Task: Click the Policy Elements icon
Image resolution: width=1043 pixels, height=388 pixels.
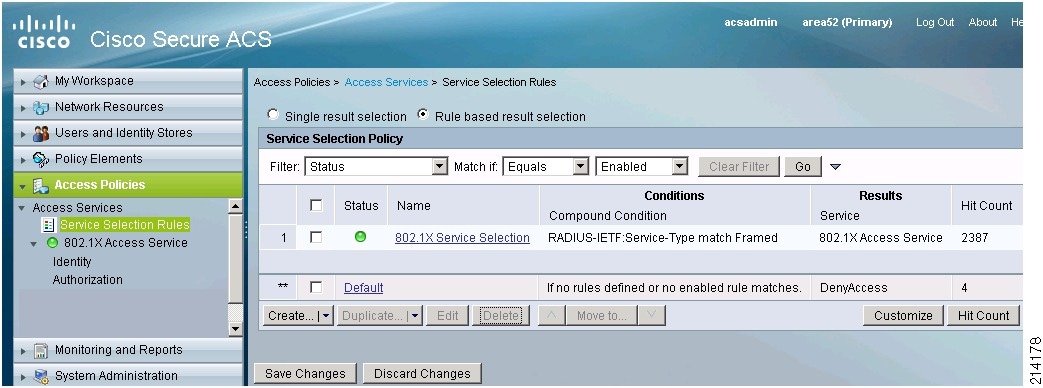Action: pyautogui.click(x=41, y=159)
